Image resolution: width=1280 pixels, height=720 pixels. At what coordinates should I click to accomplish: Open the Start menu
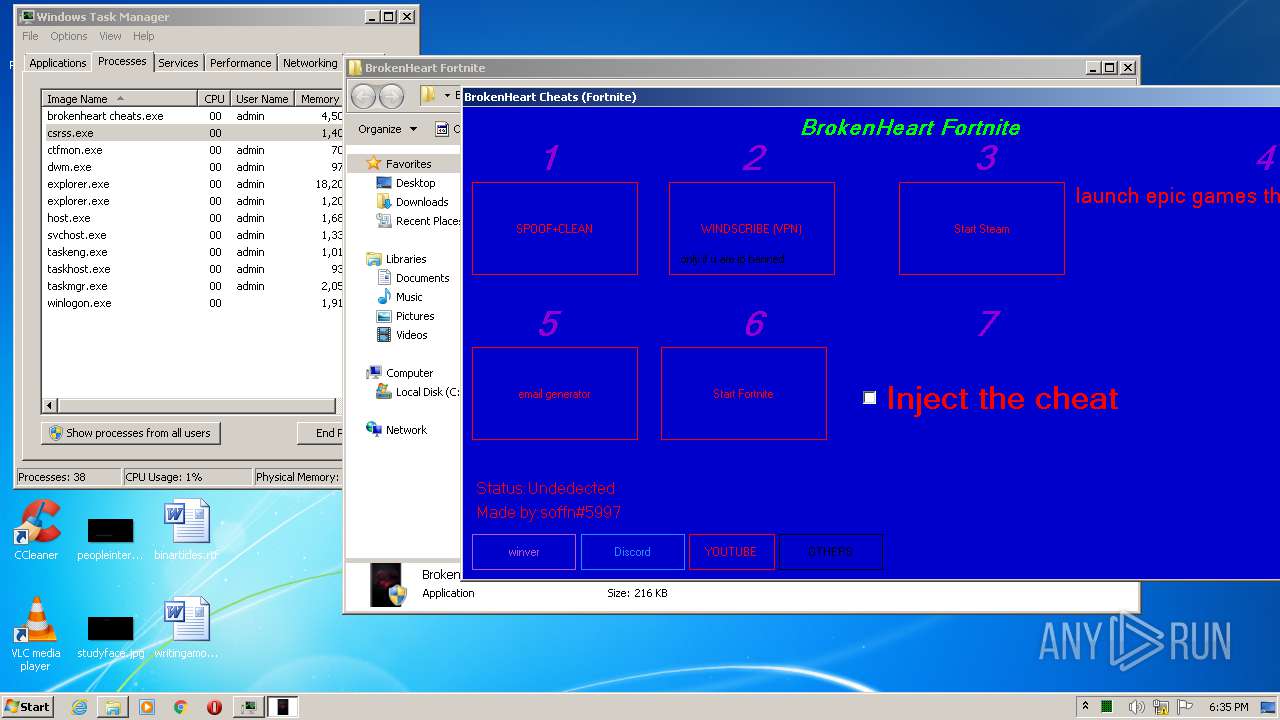[27, 707]
